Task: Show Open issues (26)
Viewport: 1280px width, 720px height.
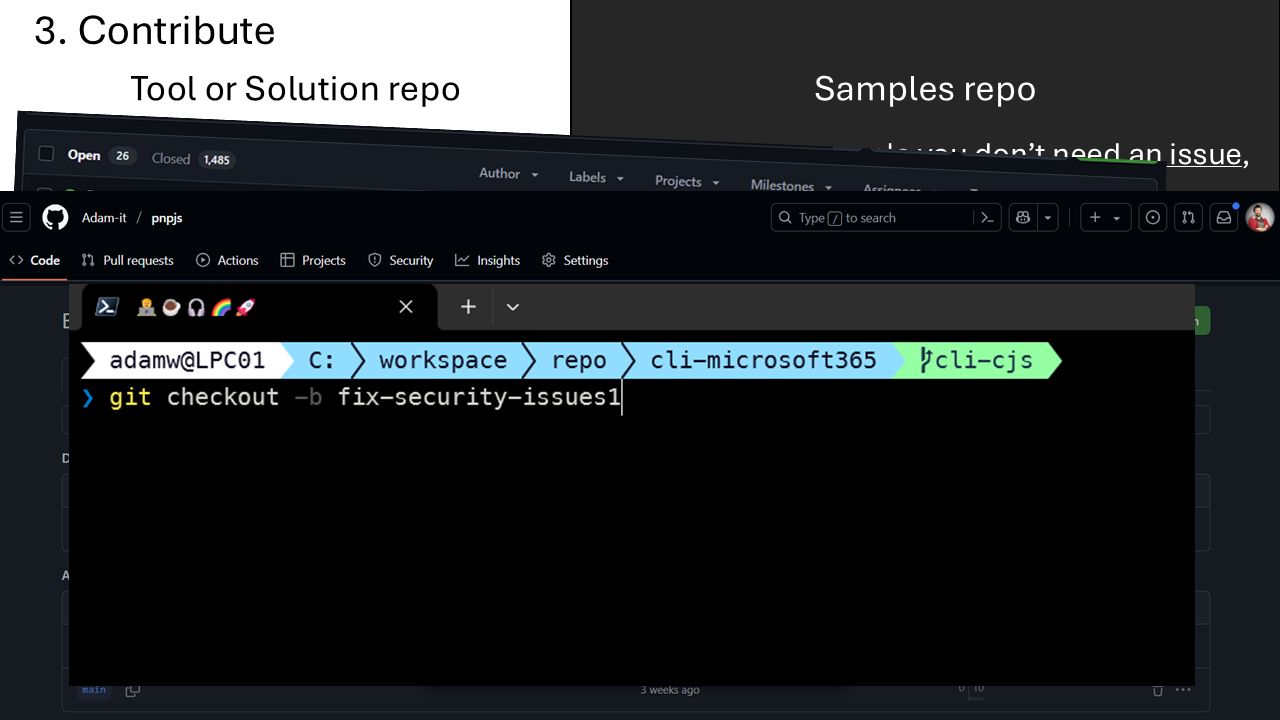Action: click(101, 156)
